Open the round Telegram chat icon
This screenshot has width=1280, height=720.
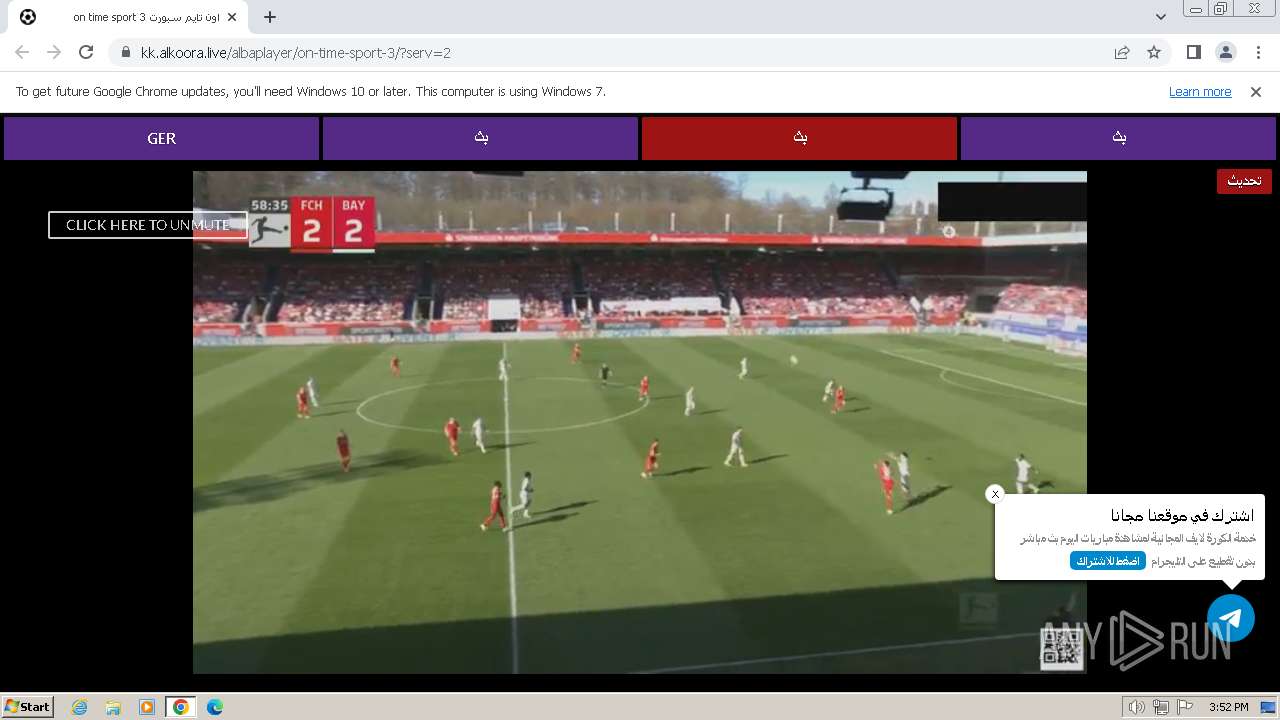pyautogui.click(x=1231, y=618)
